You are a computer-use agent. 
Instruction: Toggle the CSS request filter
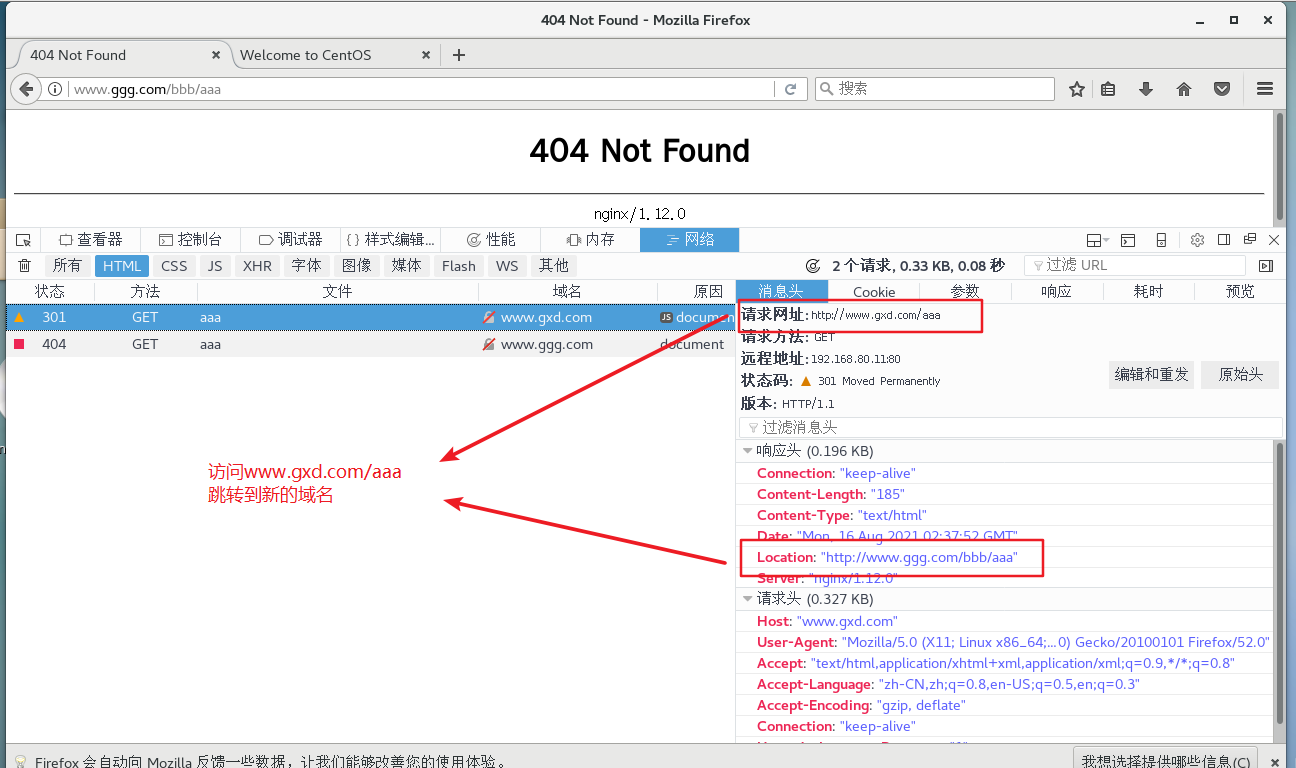174,265
